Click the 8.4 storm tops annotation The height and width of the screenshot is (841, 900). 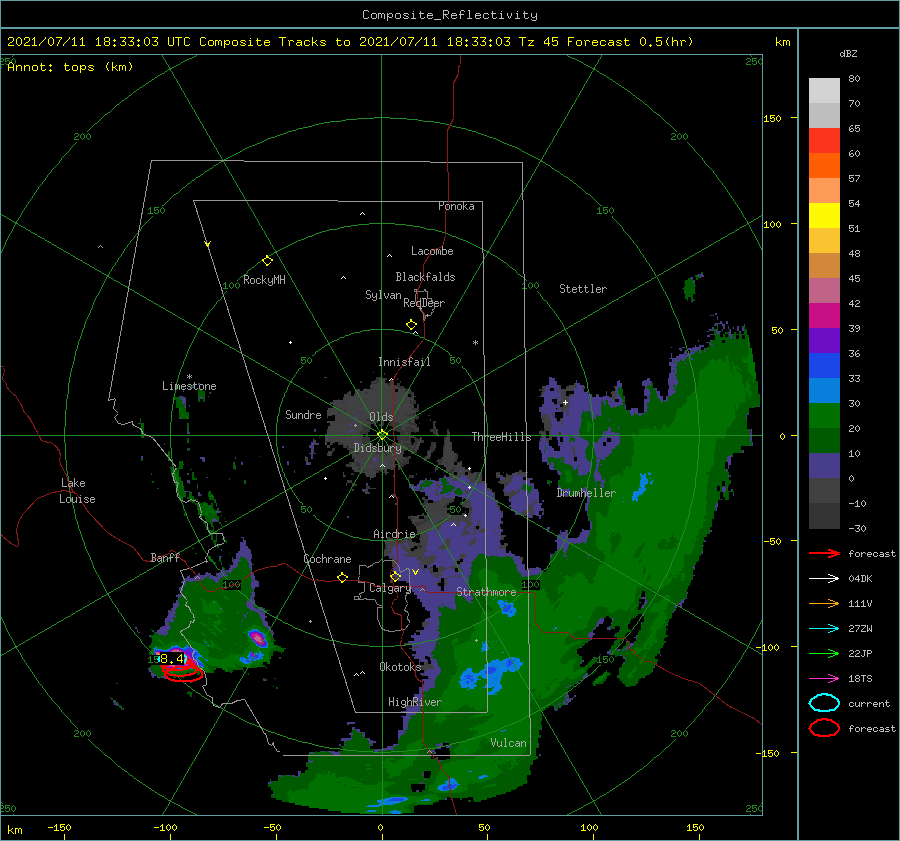pyautogui.click(x=171, y=658)
